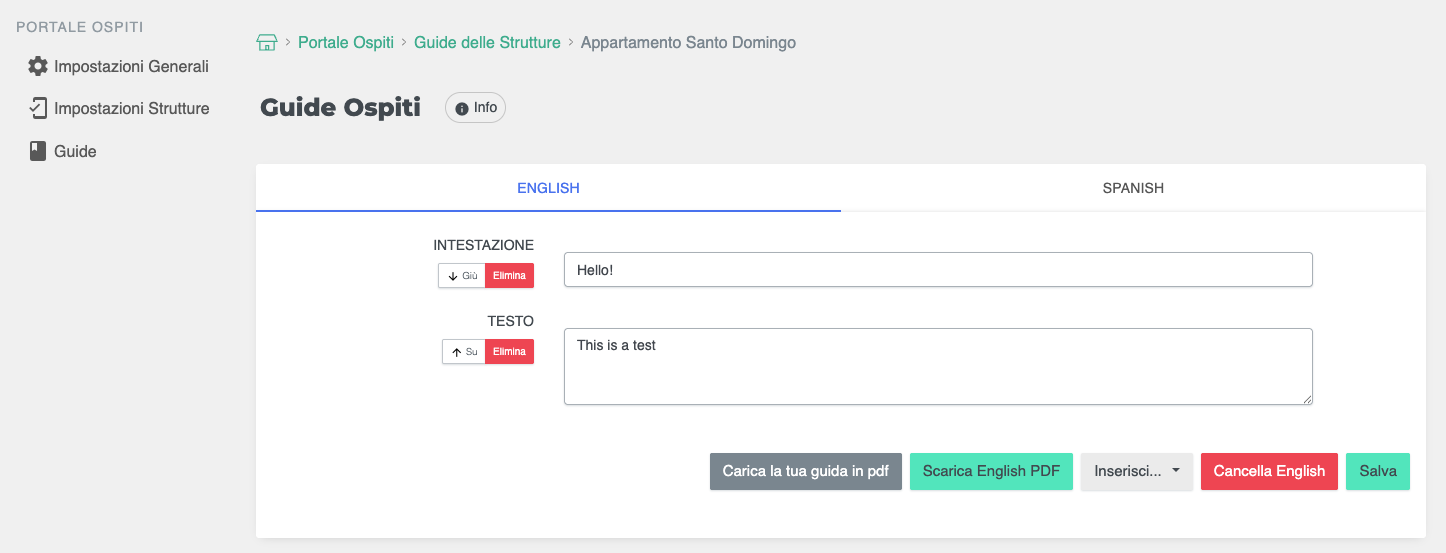Image resolution: width=1446 pixels, height=553 pixels.
Task: Focus the Intestazione field containing Hello!
Action: (938, 270)
